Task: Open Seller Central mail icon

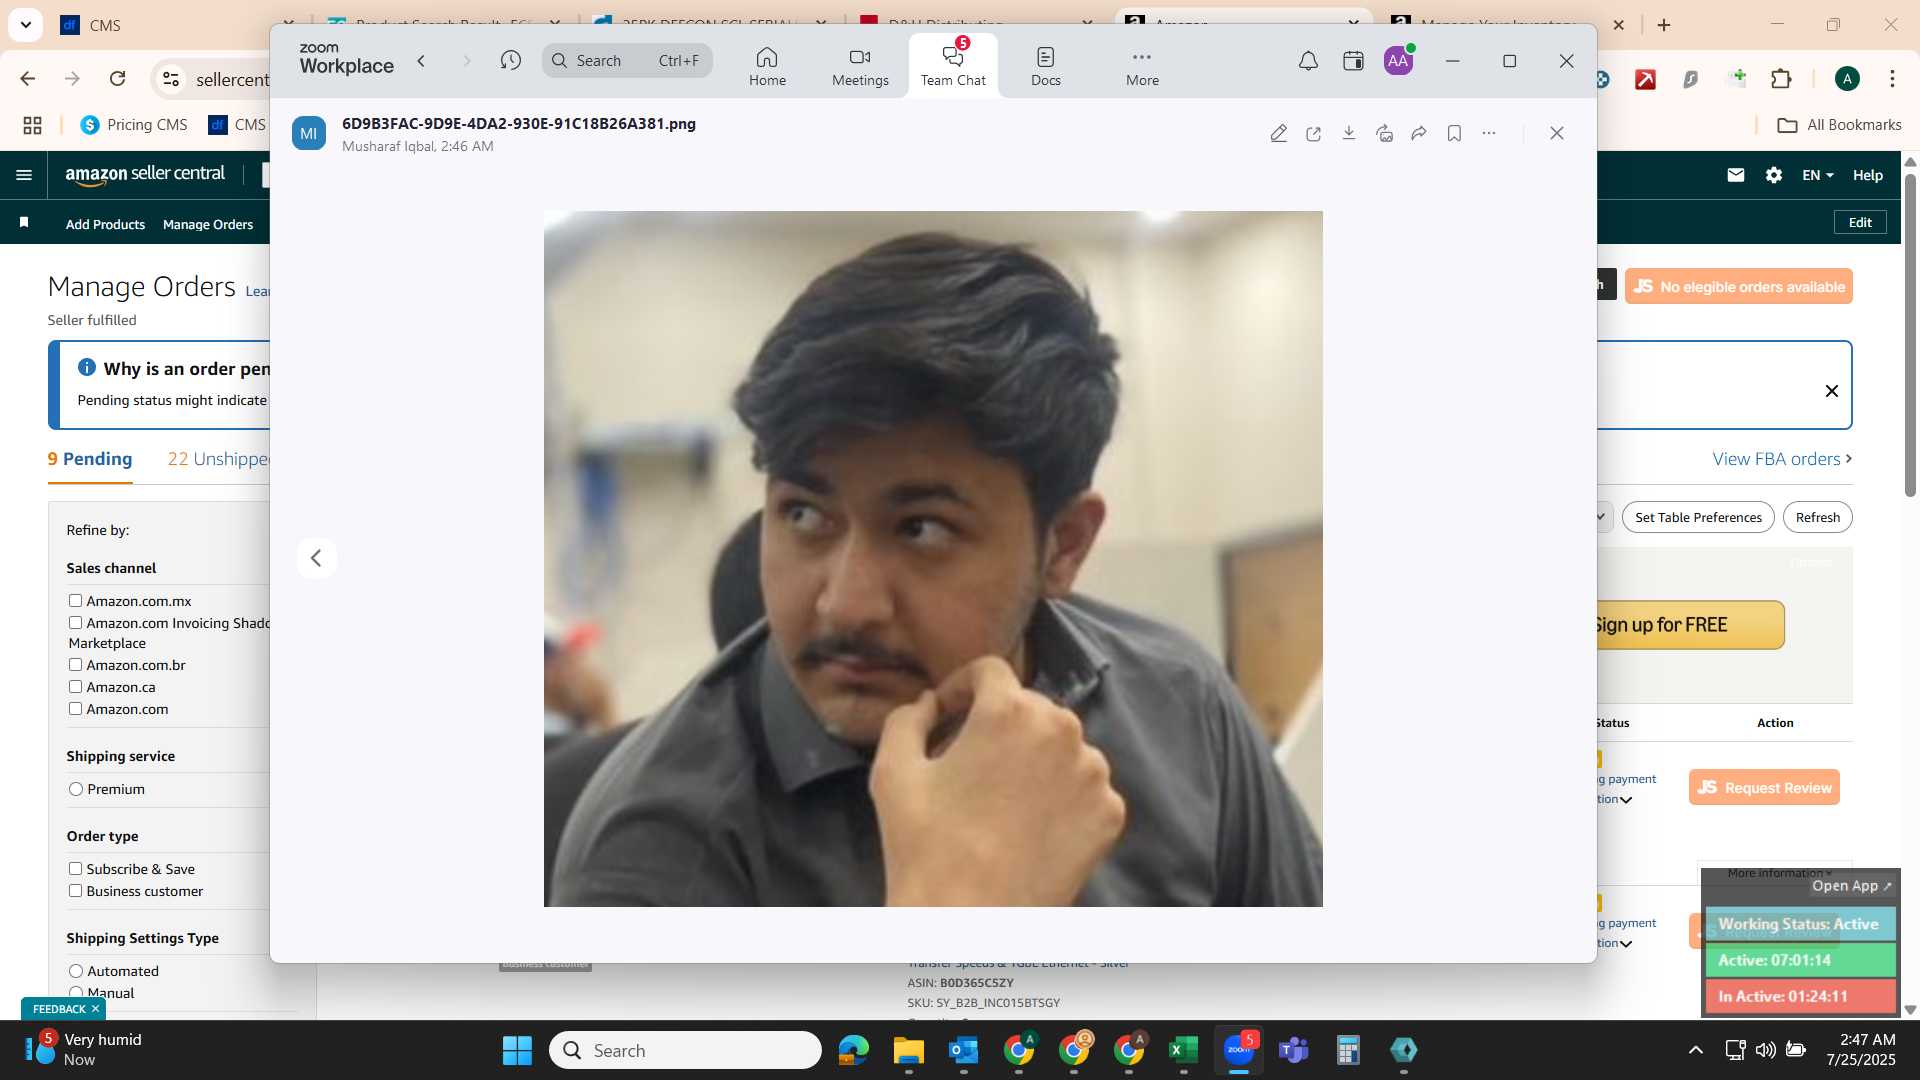Action: (x=1736, y=175)
